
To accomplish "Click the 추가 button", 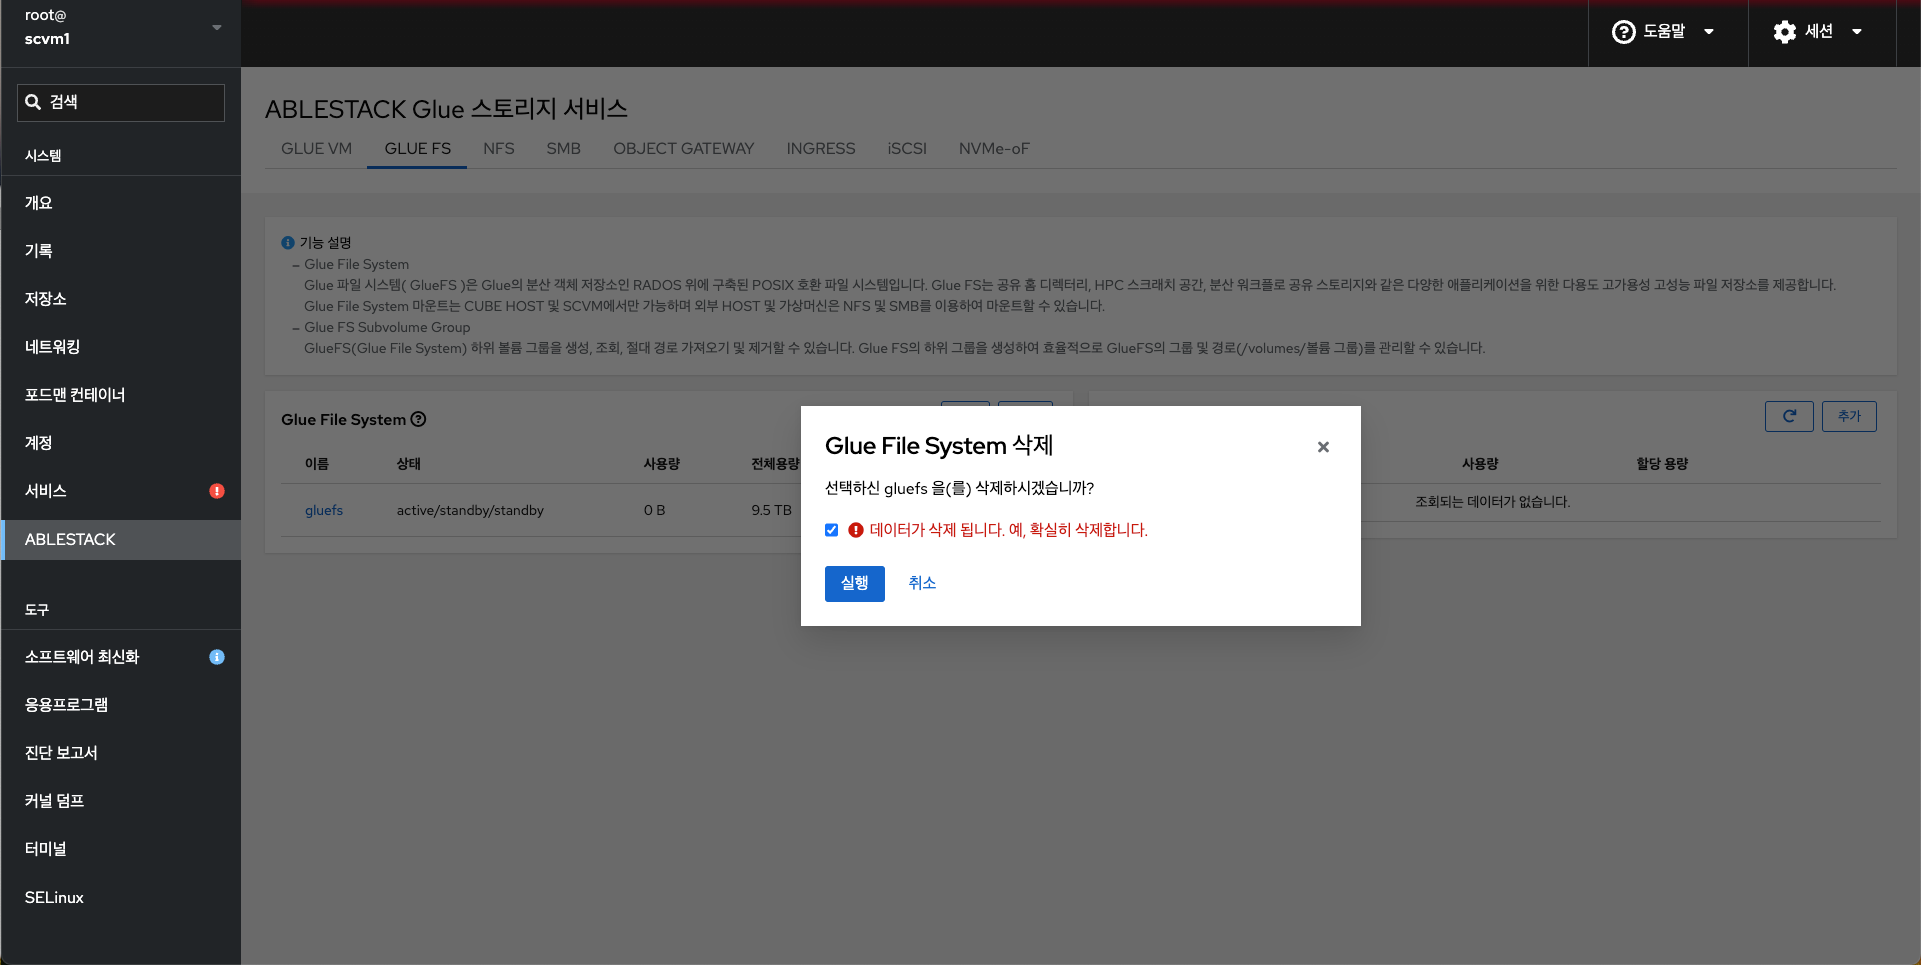I will click(1849, 416).
